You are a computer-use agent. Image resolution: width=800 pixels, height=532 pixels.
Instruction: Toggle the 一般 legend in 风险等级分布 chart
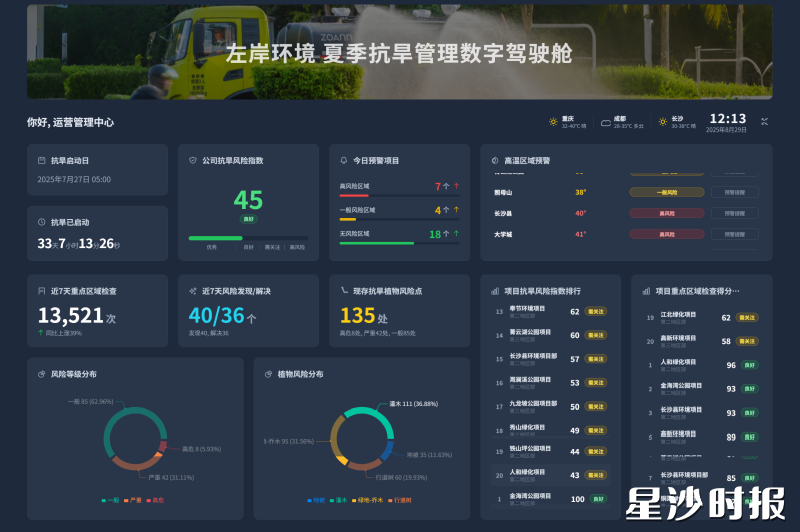pyautogui.click(x=111, y=499)
